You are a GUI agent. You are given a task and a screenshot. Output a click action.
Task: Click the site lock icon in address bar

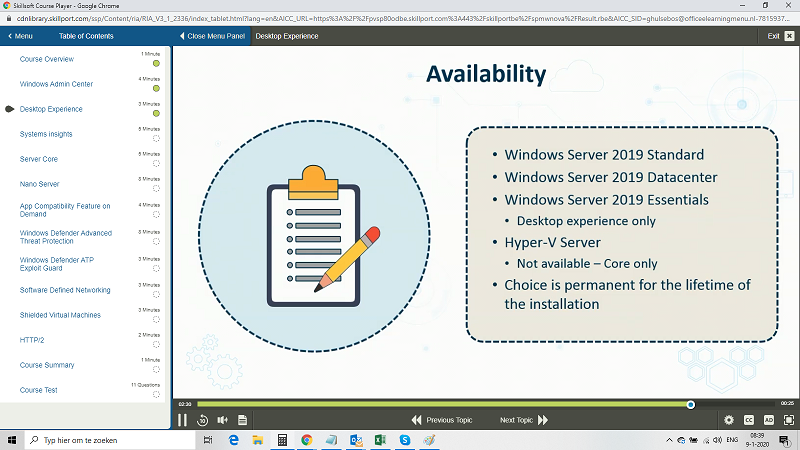coord(9,18)
